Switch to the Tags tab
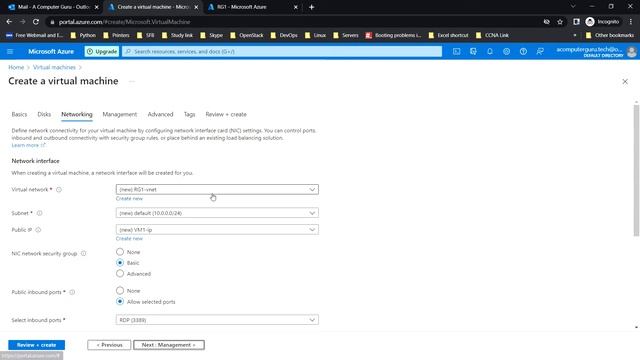The height and width of the screenshot is (360, 640). tap(189, 114)
